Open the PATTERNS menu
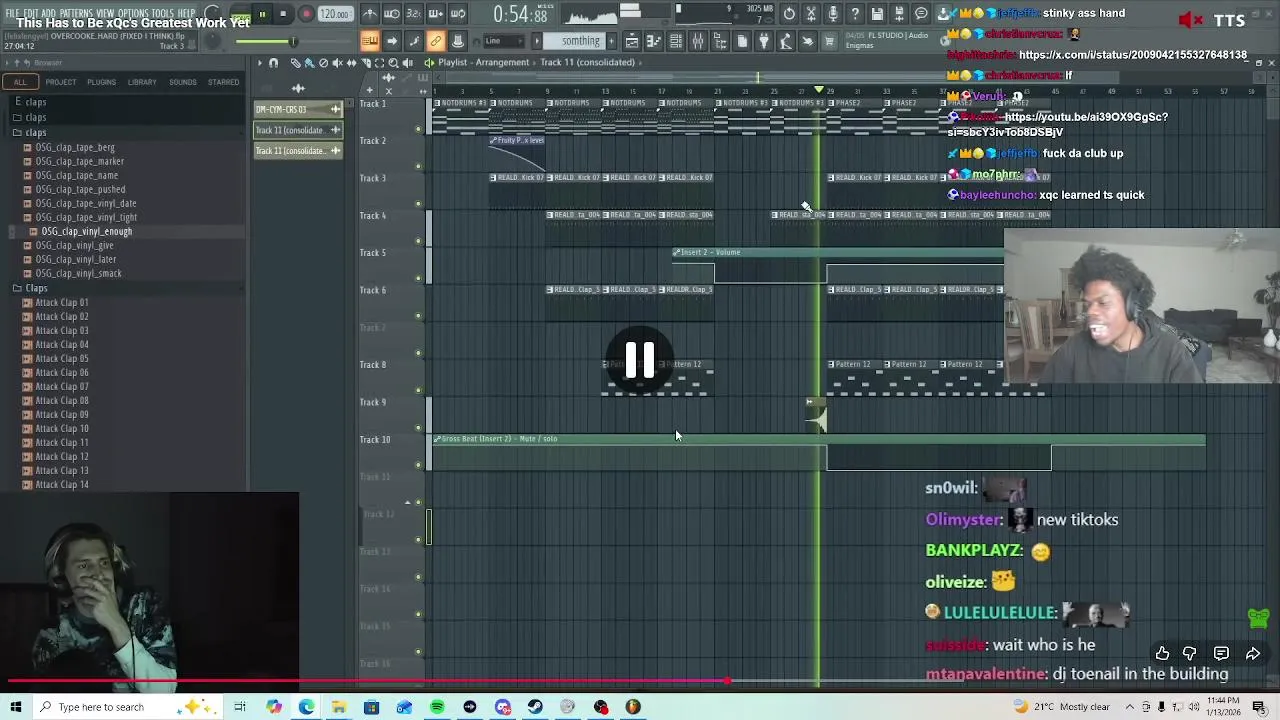The width and height of the screenshot is (1280, 720). [x=76, y=14]
